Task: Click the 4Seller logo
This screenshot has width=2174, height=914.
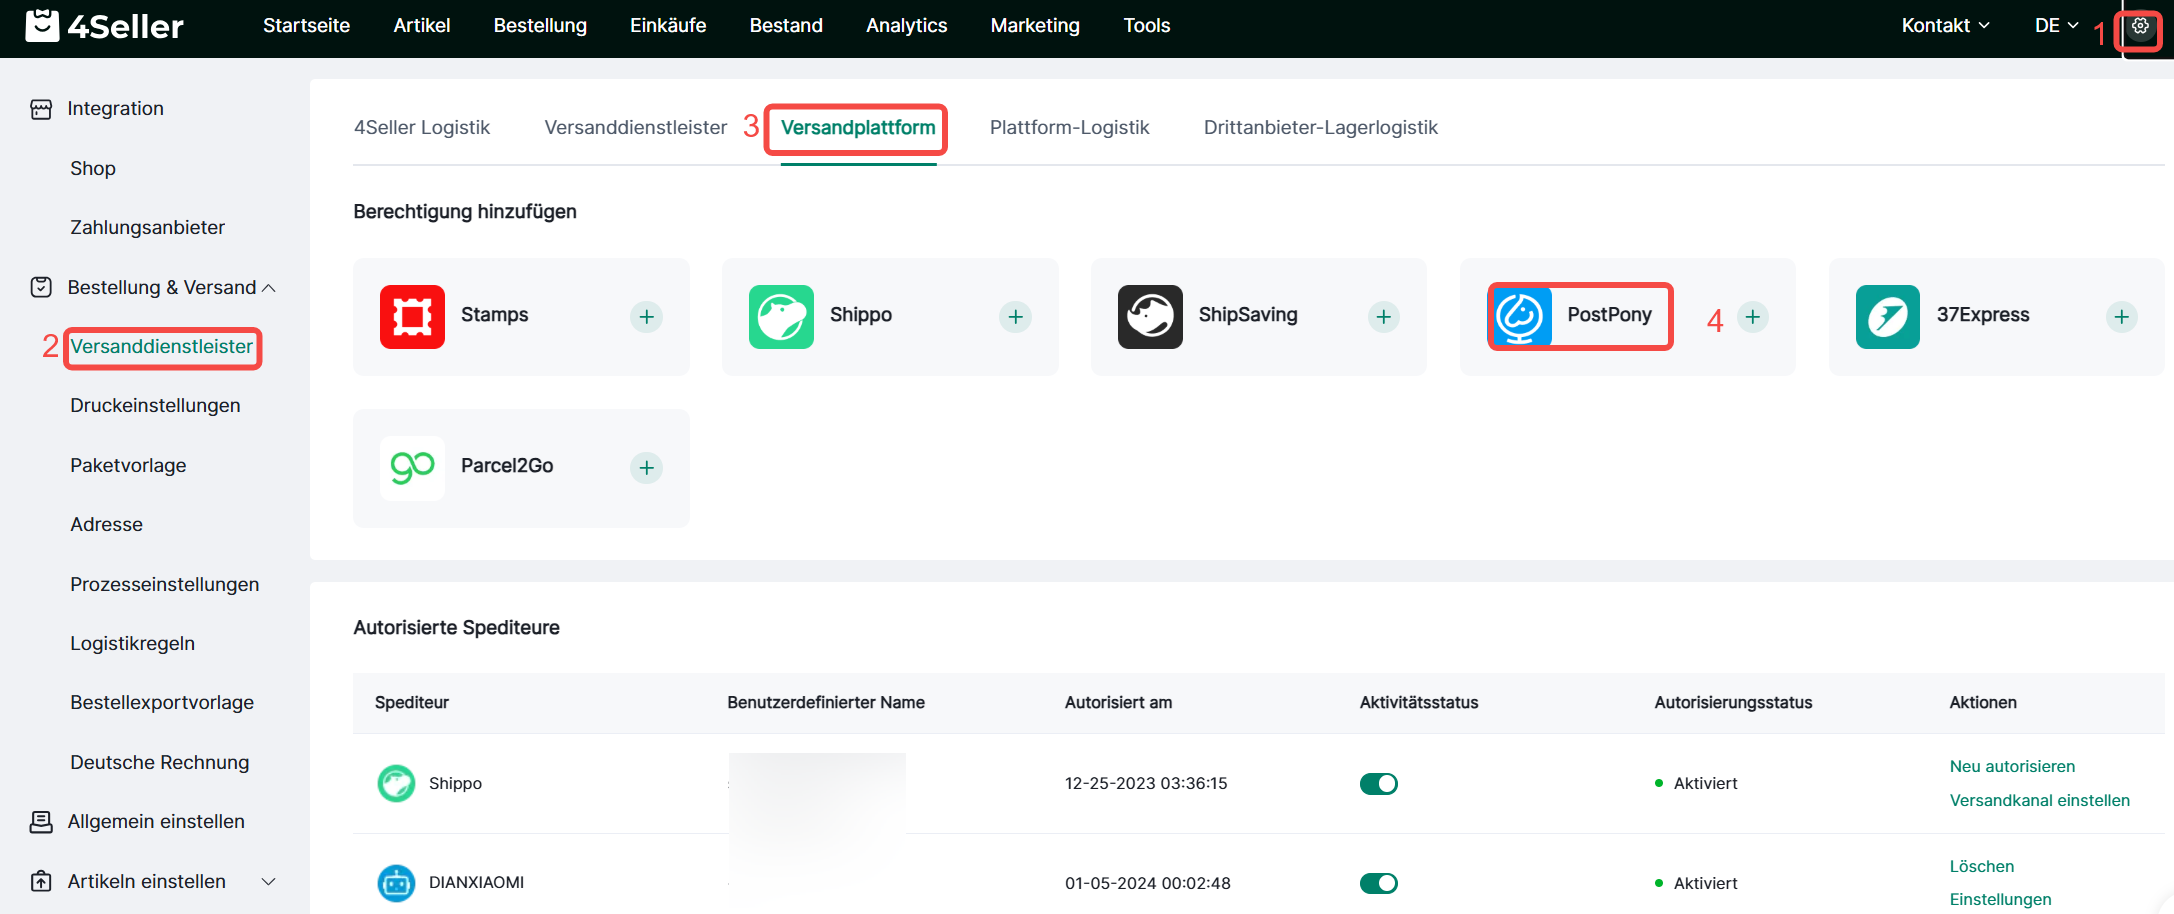Action: [104, 26]
